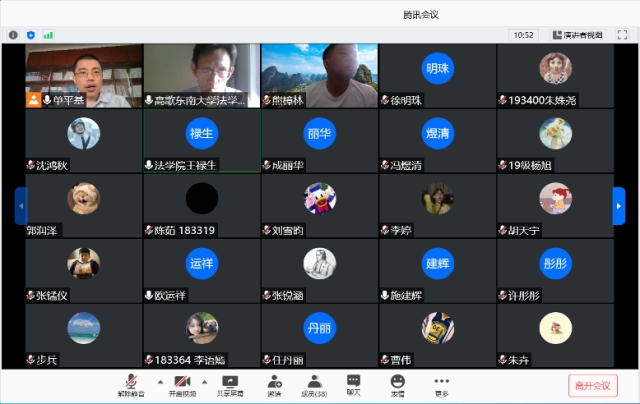
Task: Open the emoji reactions icon
Action: point(398,383)
